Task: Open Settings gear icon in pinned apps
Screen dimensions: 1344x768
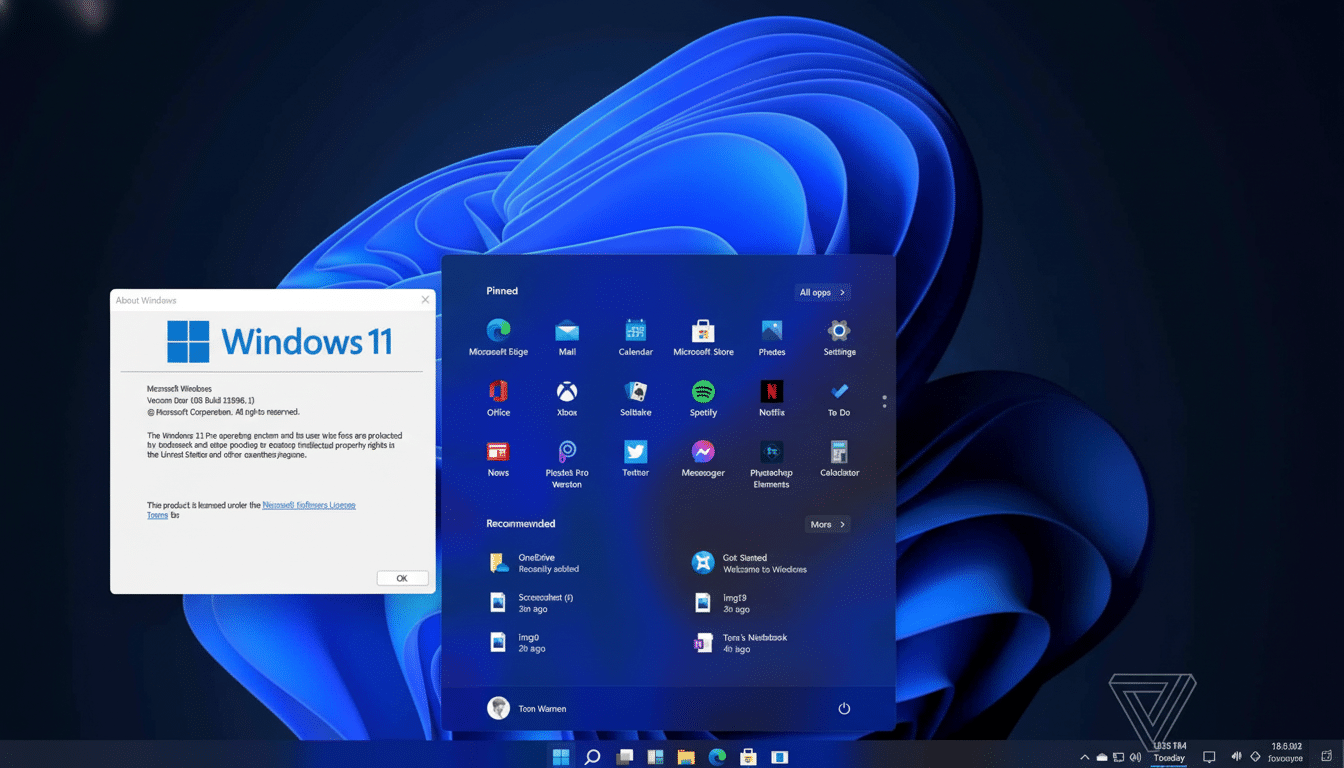Action: point(839,332)
